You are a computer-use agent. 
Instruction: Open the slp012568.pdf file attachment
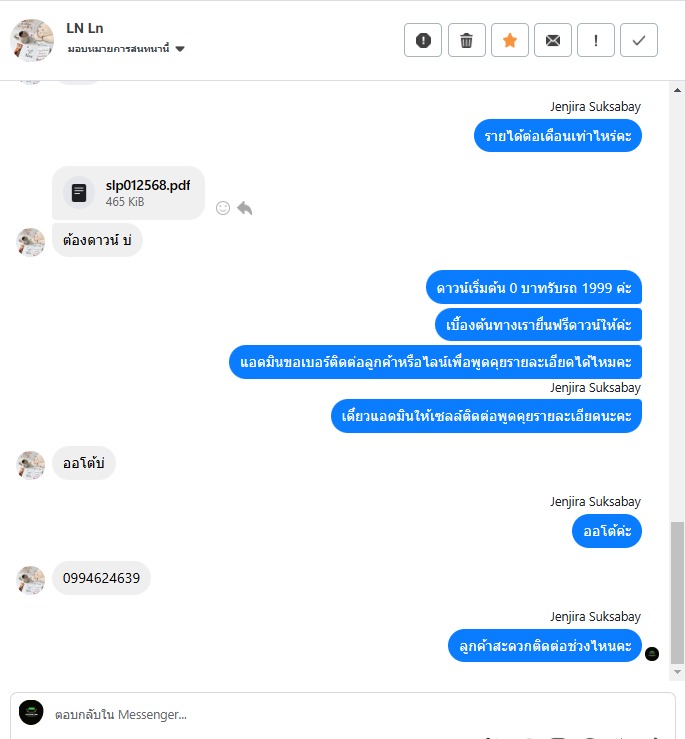pos(128,193)
